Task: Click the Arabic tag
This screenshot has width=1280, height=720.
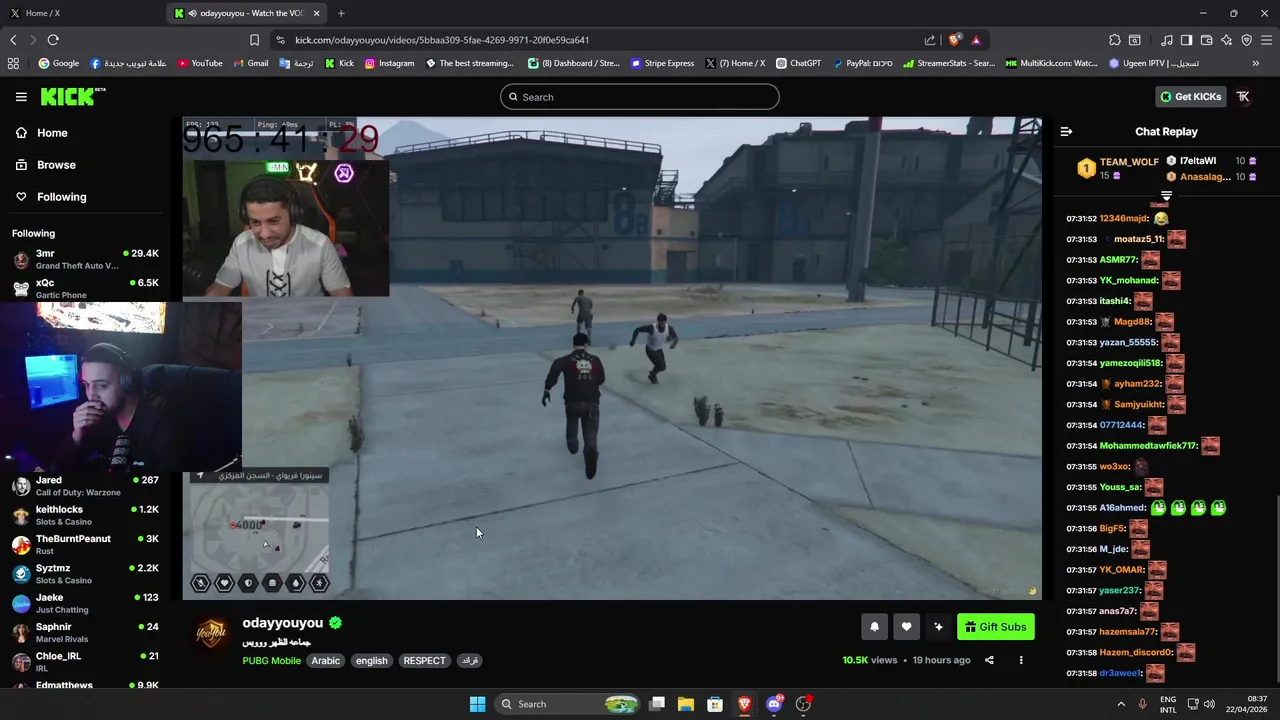Action: coord(325,661)
